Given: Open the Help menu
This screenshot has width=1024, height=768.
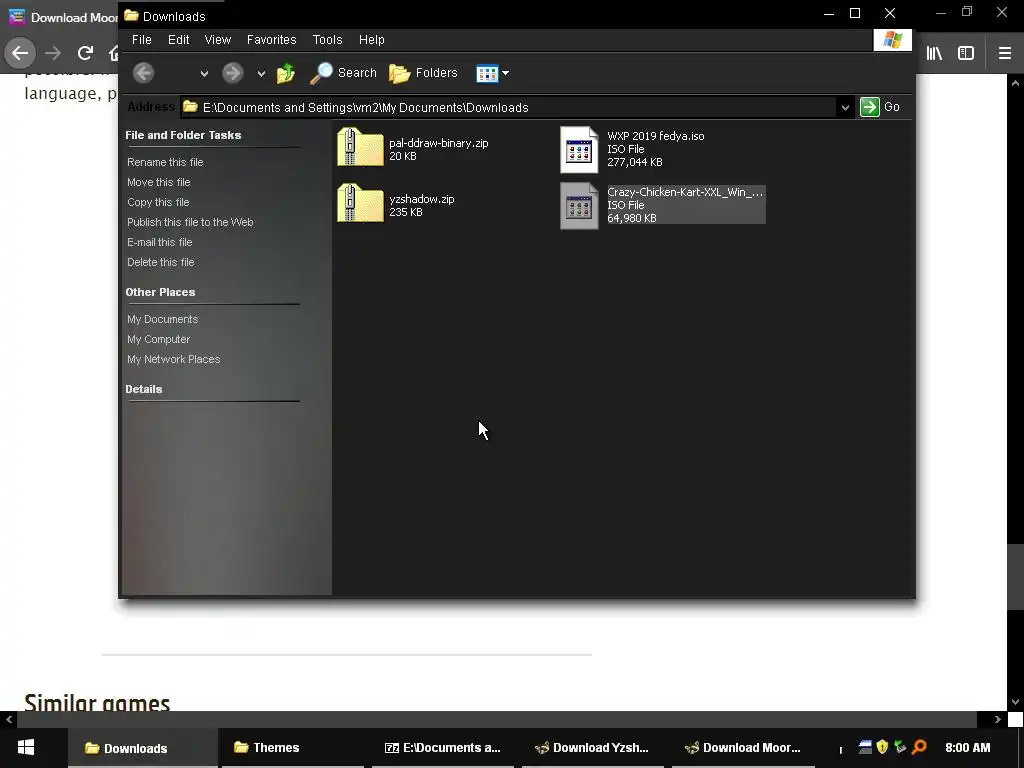Looking at the screenshot, I should pyautogui.click(x=372, y=40).
